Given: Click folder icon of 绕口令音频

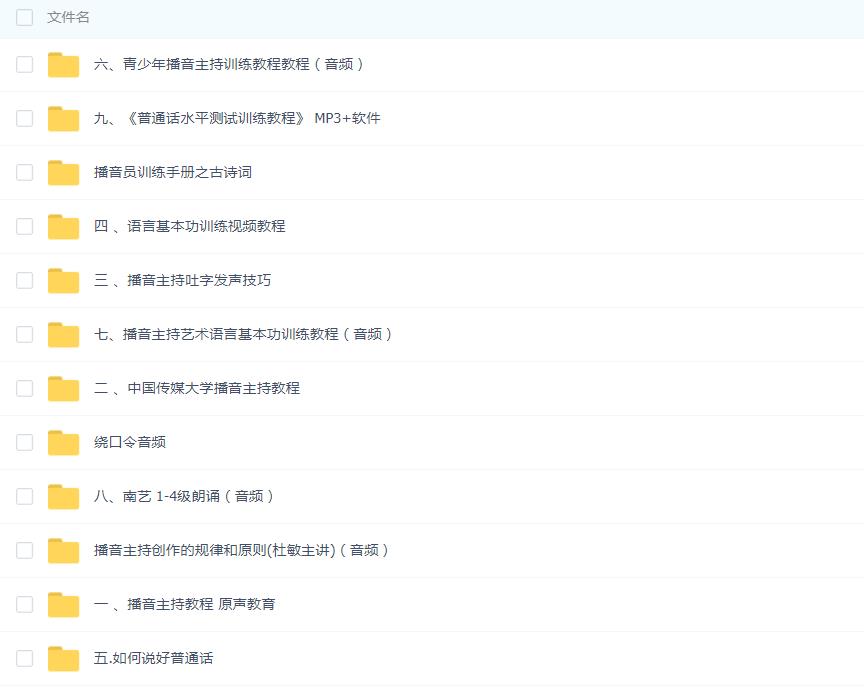Looking at the screenshot, I should [x=63, y=443].
